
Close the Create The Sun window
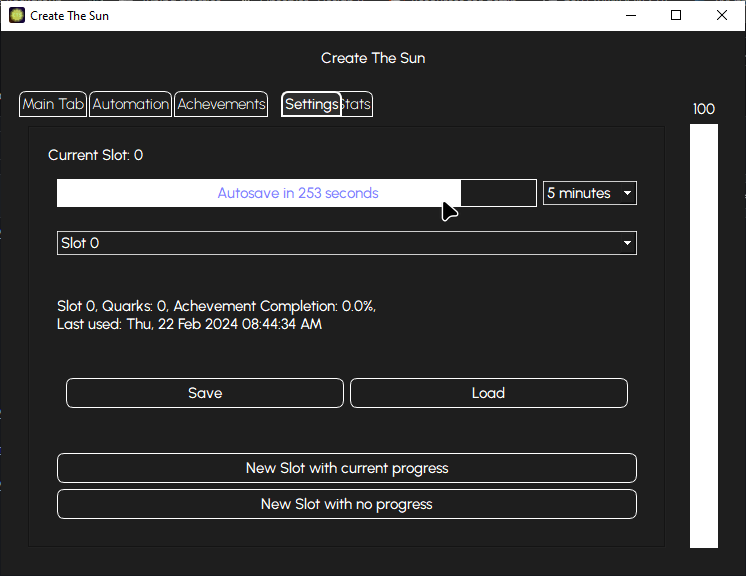[x=721, y=16]
